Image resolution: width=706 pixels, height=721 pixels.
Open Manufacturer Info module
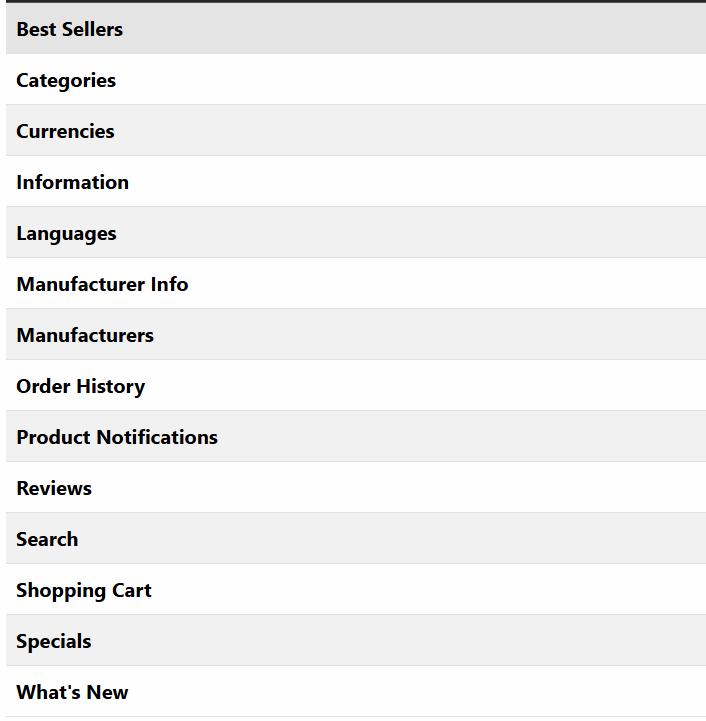coord(356,284)
